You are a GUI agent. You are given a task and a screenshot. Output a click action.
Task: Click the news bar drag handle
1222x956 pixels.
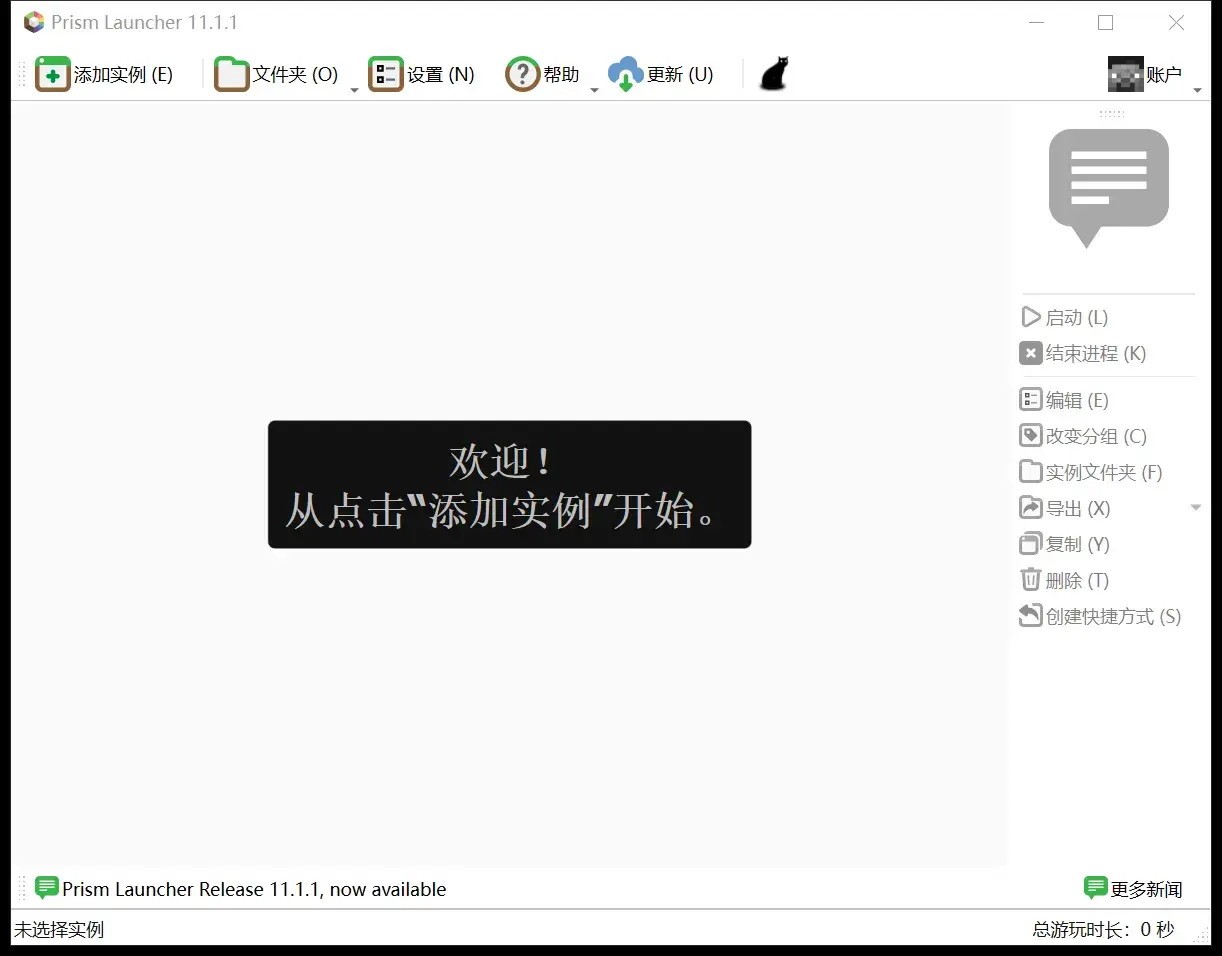(21, 888)
